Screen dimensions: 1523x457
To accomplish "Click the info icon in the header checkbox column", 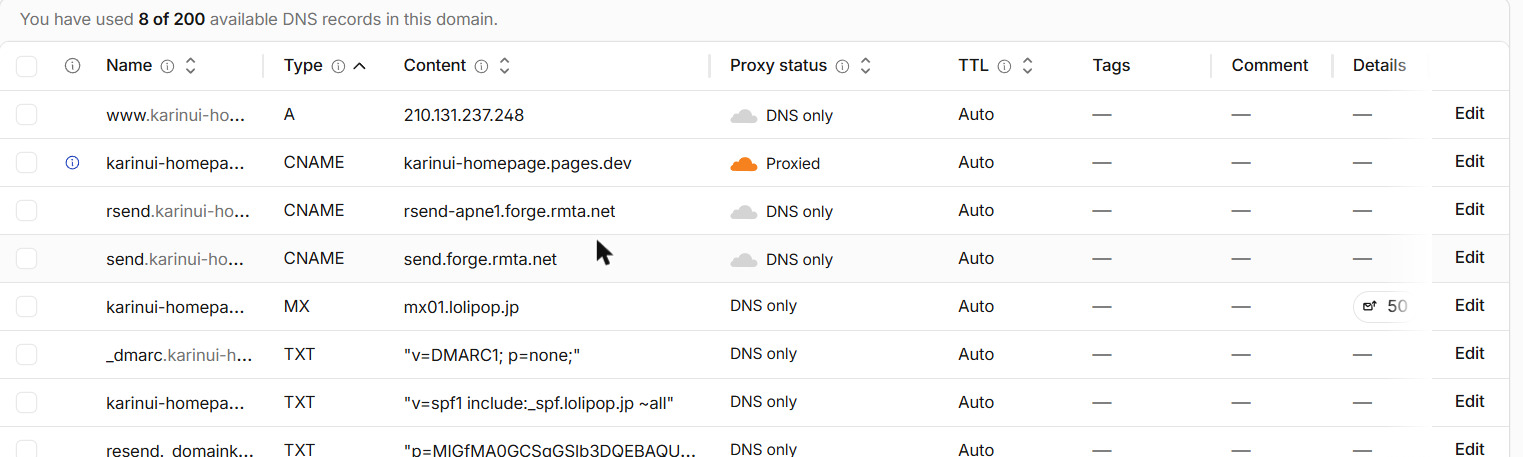I will click(72, 66).
